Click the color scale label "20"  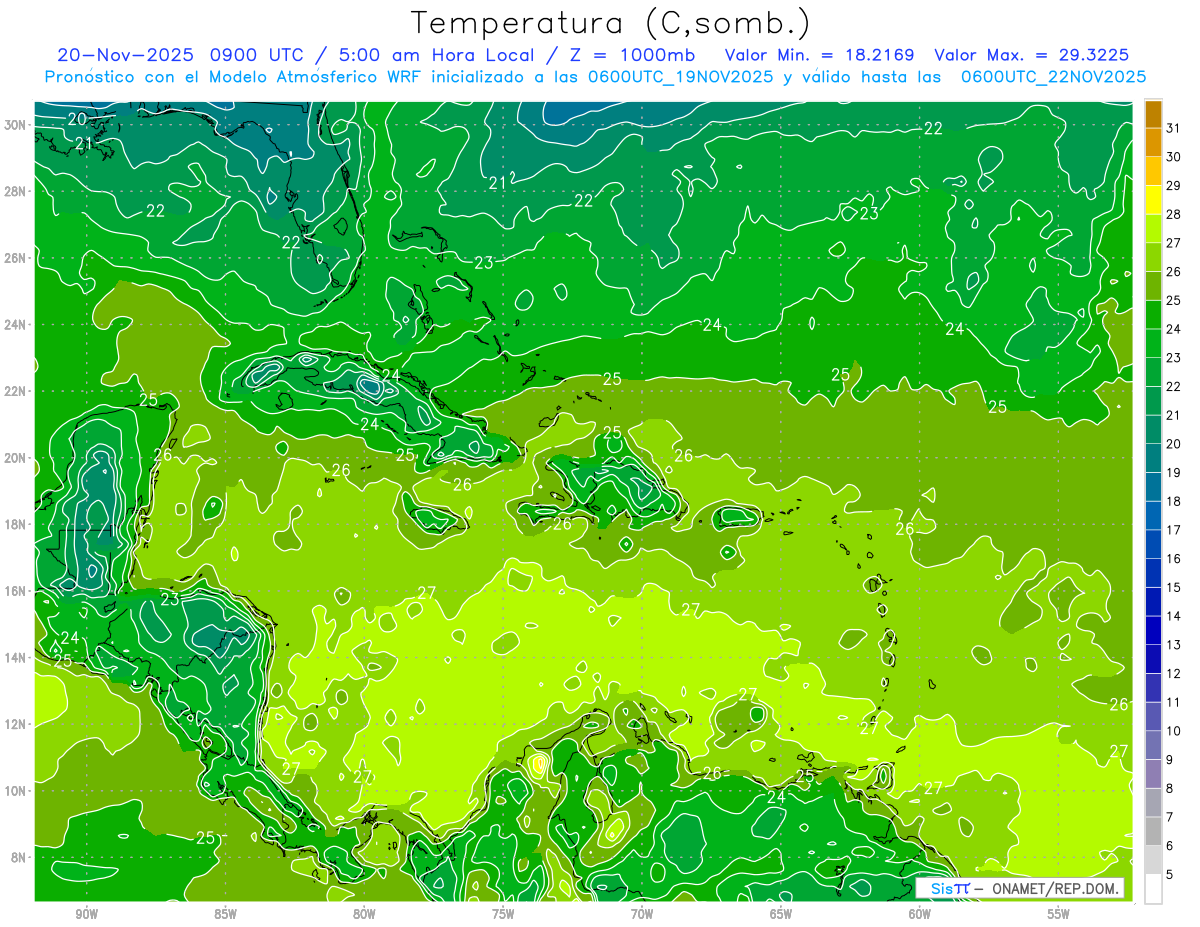[x=1174, y=444]
